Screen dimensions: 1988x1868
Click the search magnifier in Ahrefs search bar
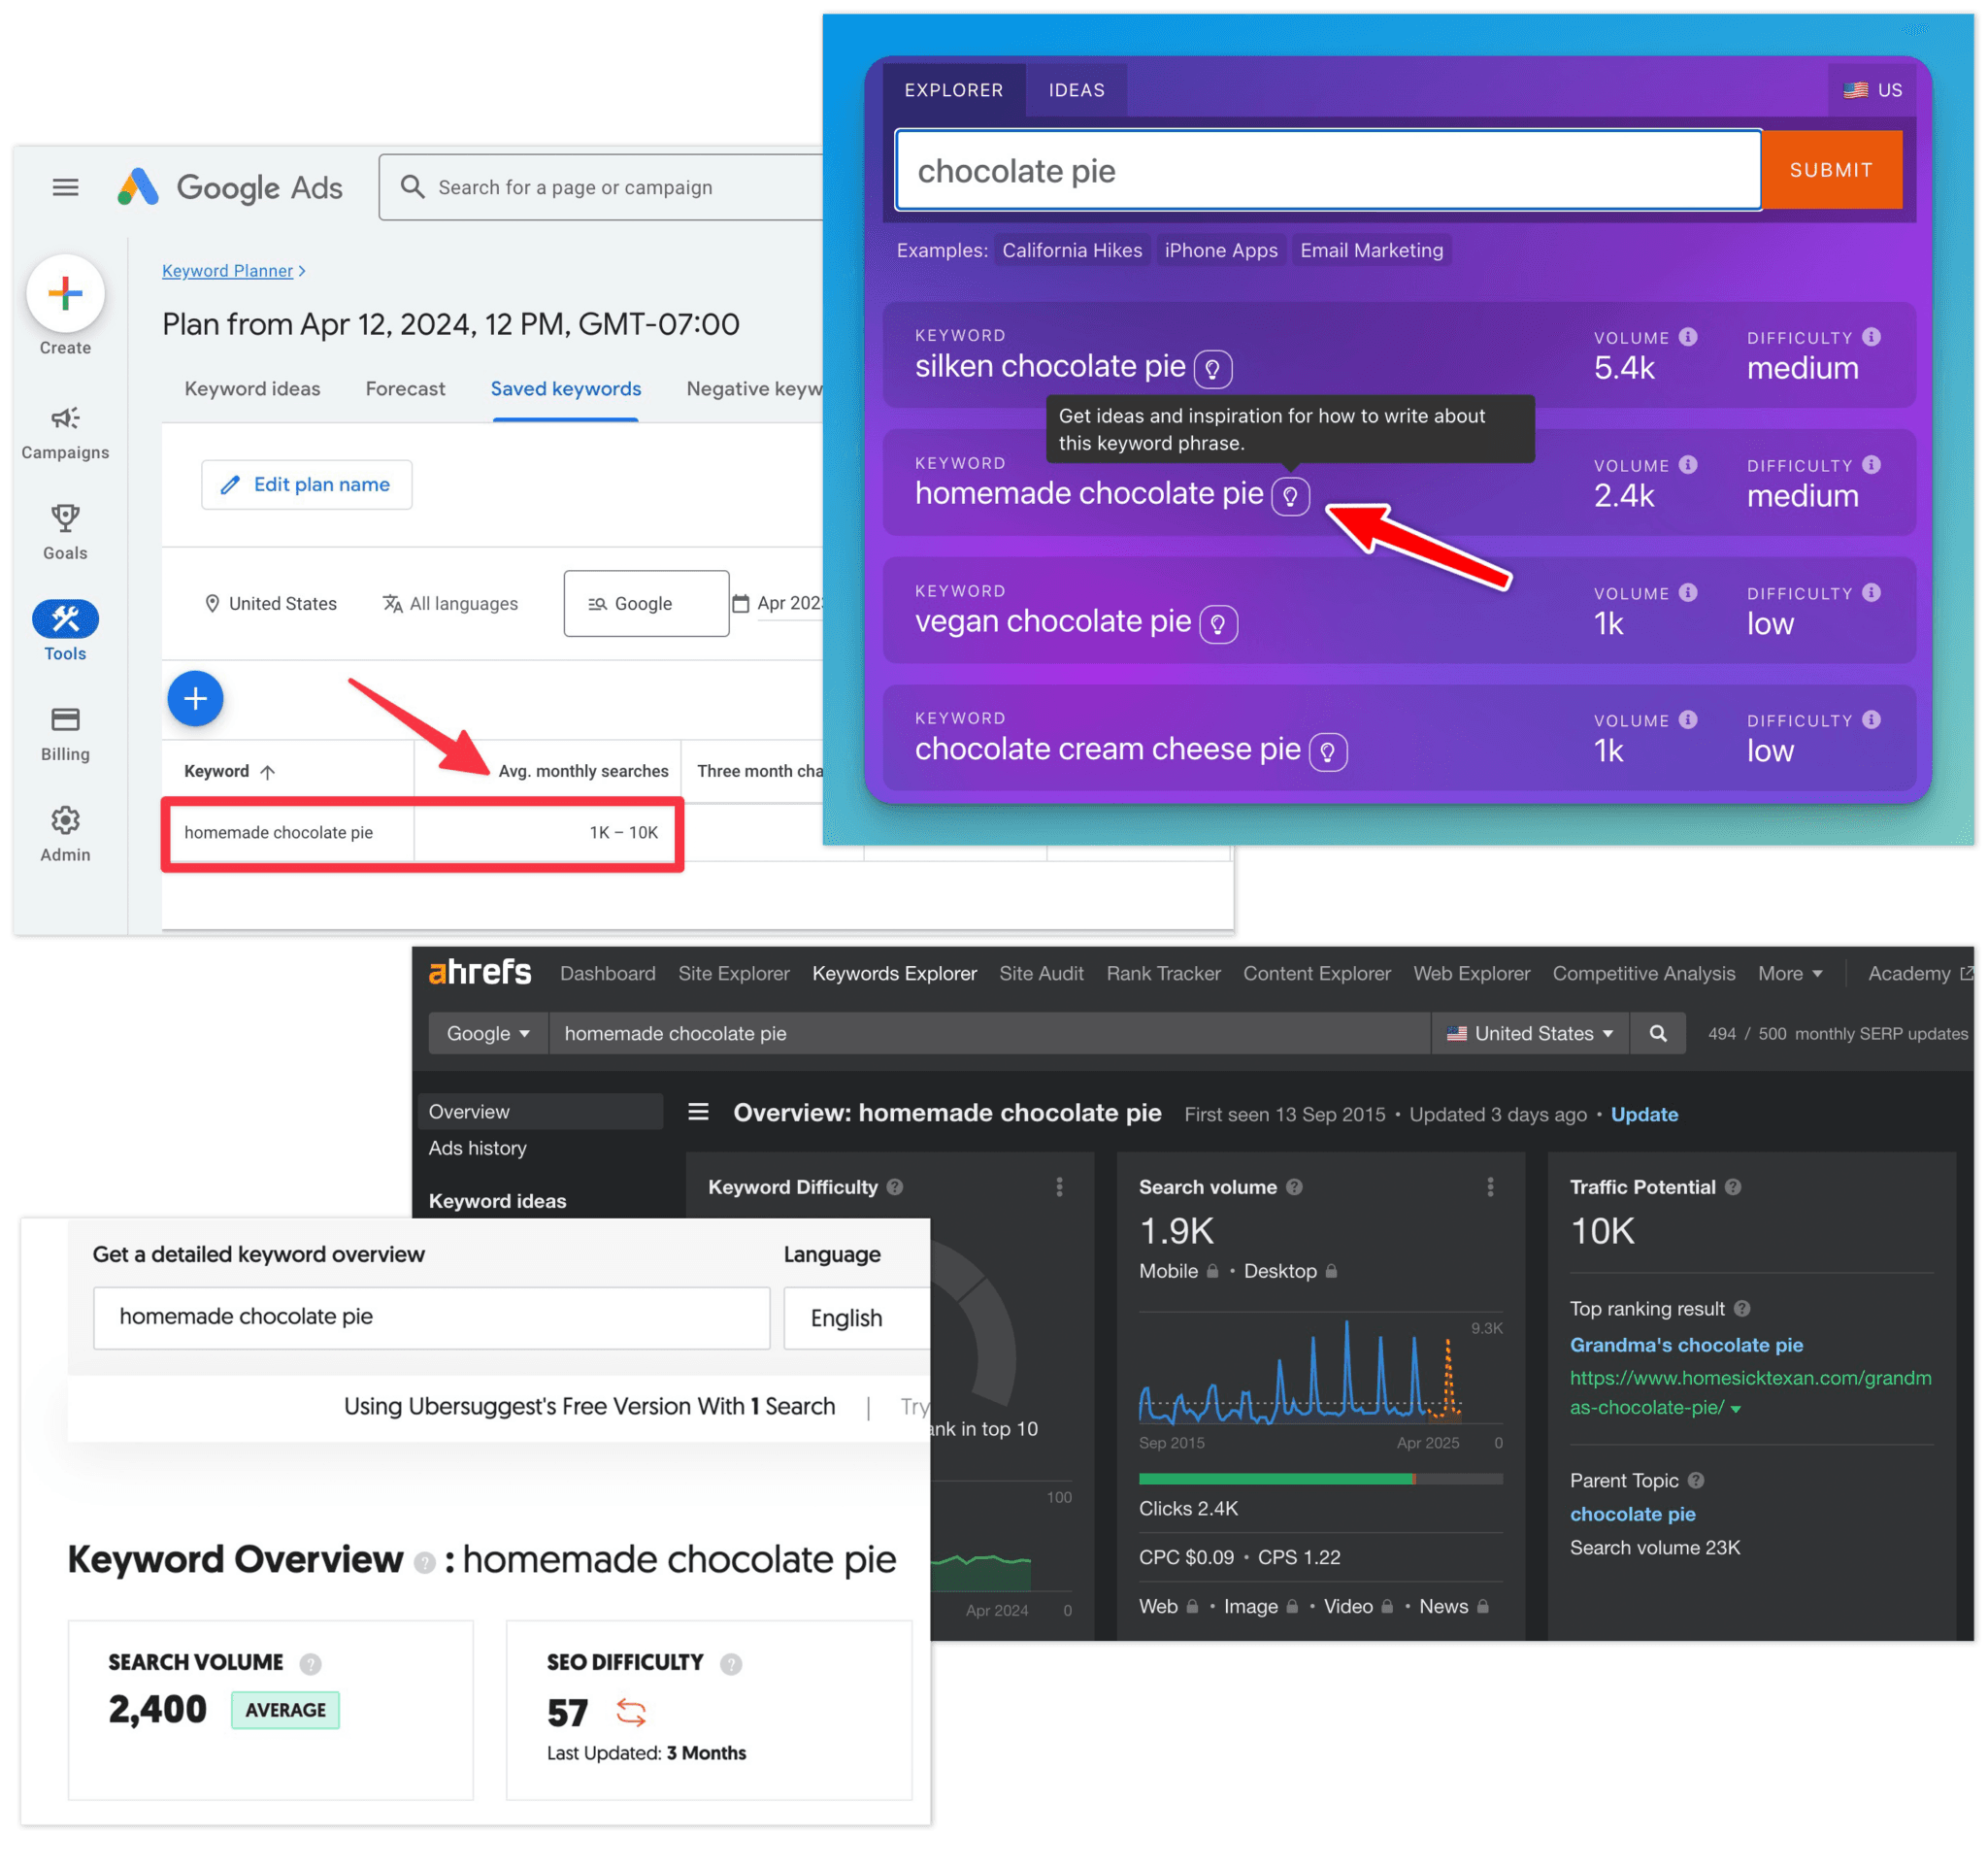[1658, 1033]
